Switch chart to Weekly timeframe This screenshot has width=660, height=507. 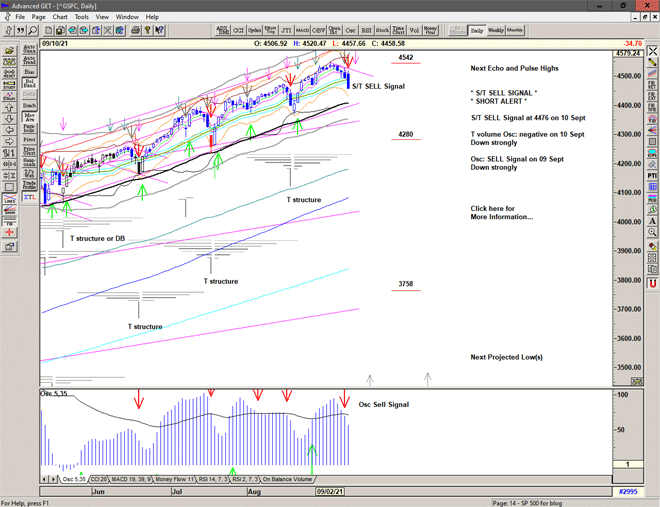[x=496, y=30]
